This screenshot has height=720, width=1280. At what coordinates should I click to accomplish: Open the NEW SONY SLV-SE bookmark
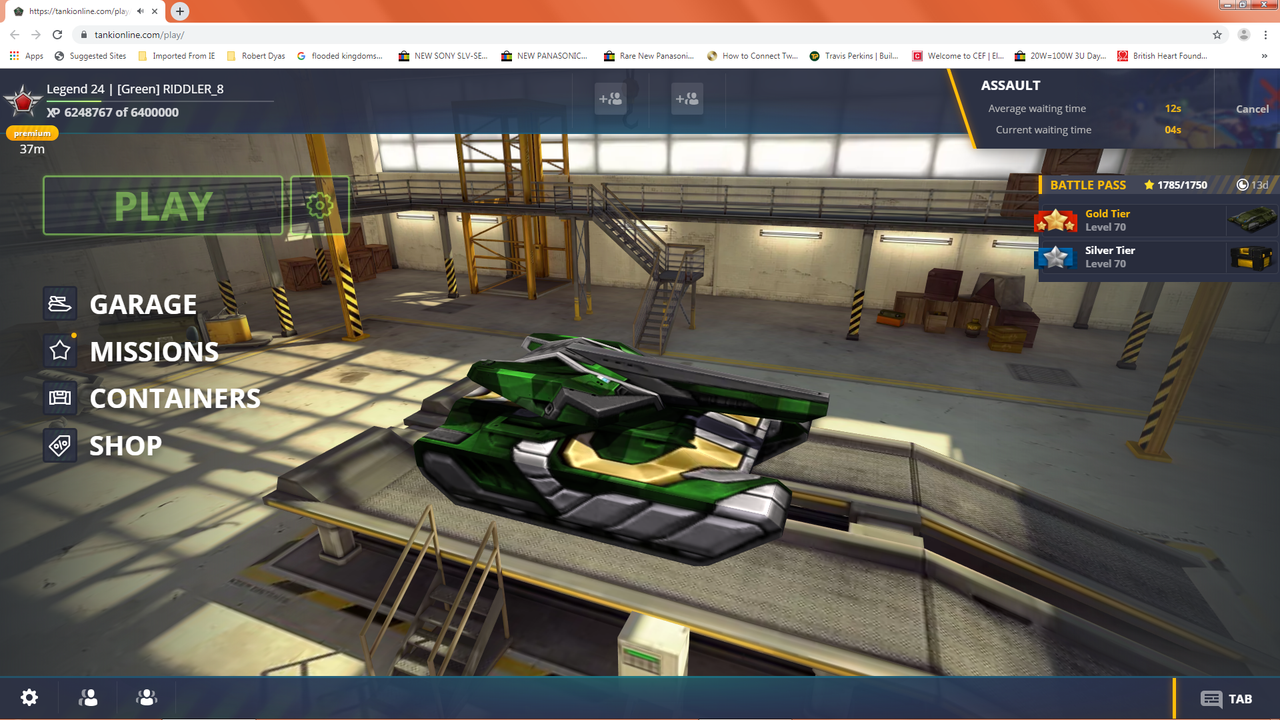tap(443, 56)
